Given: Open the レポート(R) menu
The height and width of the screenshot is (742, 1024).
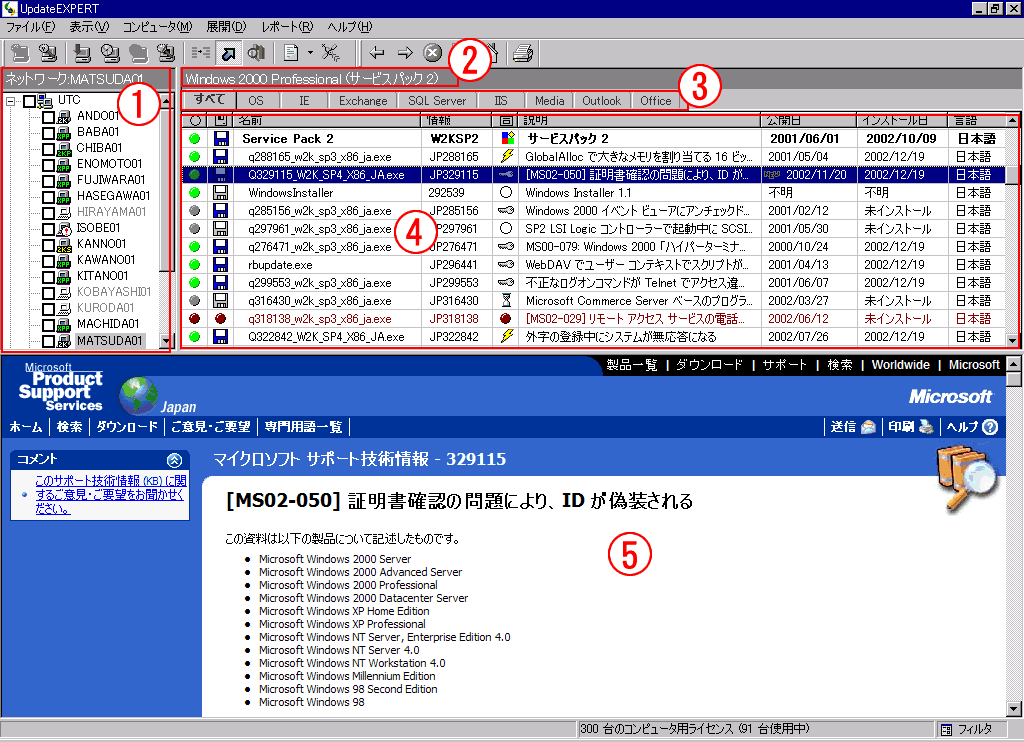Looking at the screenshot, I should tap(287, 27).
